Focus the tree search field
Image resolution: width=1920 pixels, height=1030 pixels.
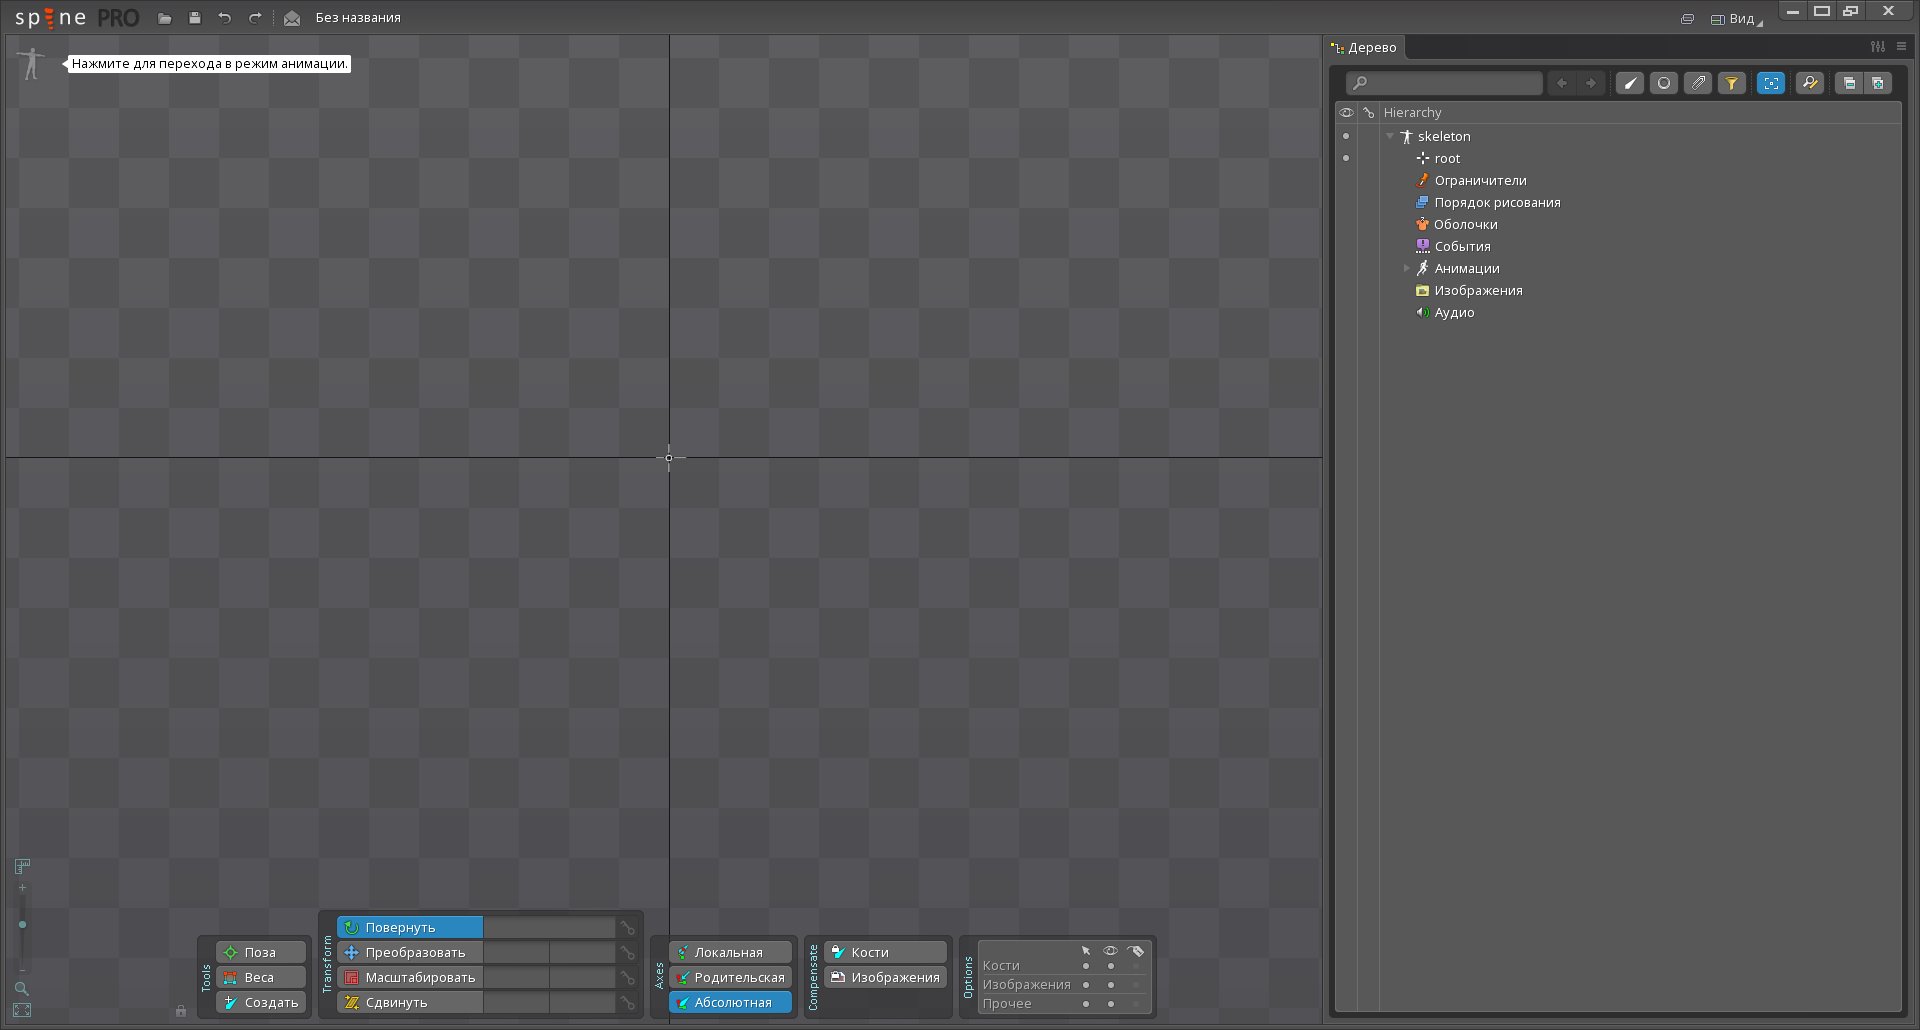1444,83
